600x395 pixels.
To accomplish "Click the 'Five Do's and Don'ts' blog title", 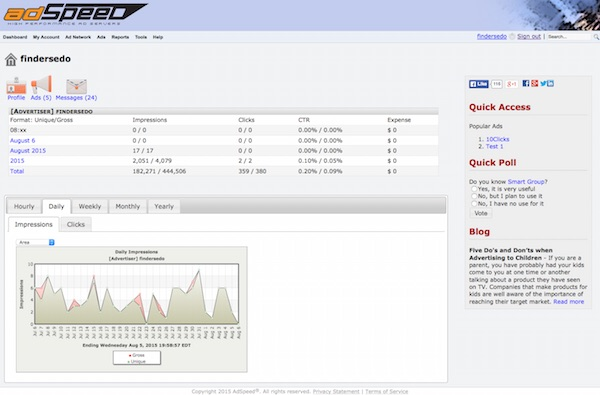I will [510, 254].
